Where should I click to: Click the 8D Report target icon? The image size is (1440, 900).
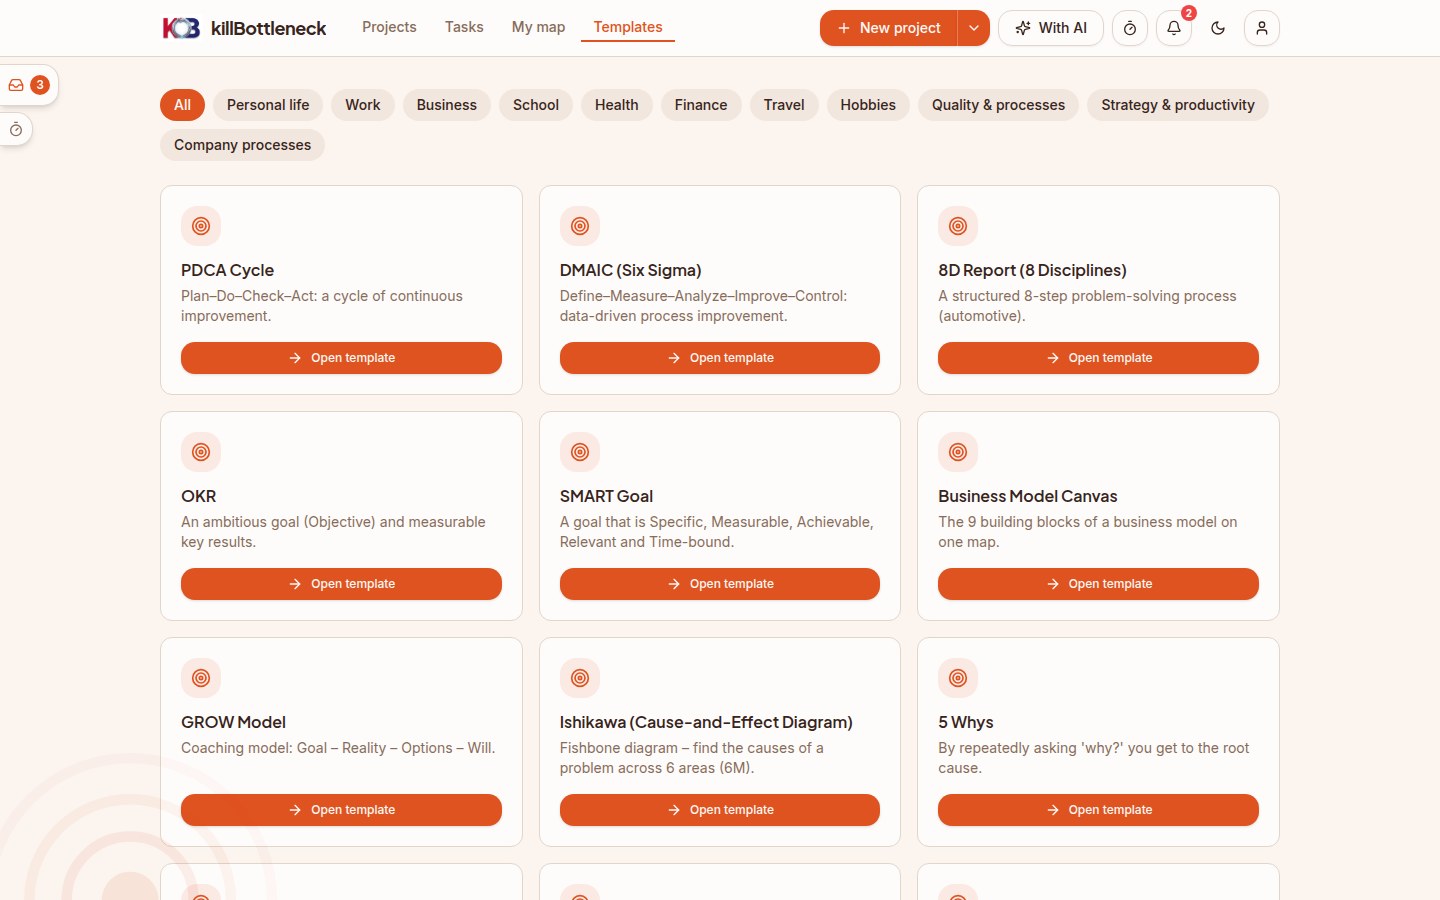(958, 226)
